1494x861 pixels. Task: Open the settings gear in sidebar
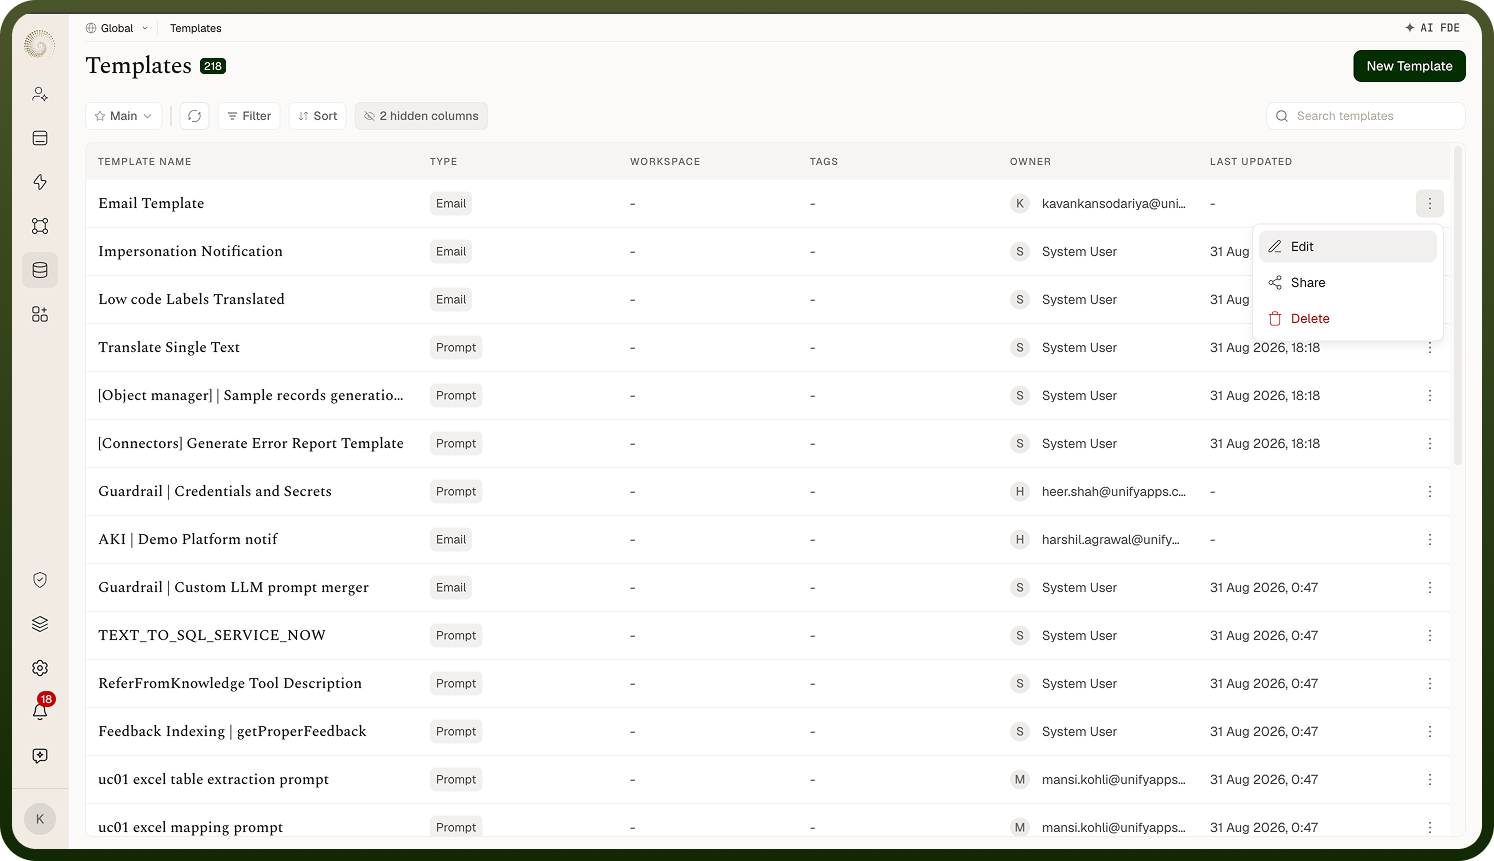point(40,668)
